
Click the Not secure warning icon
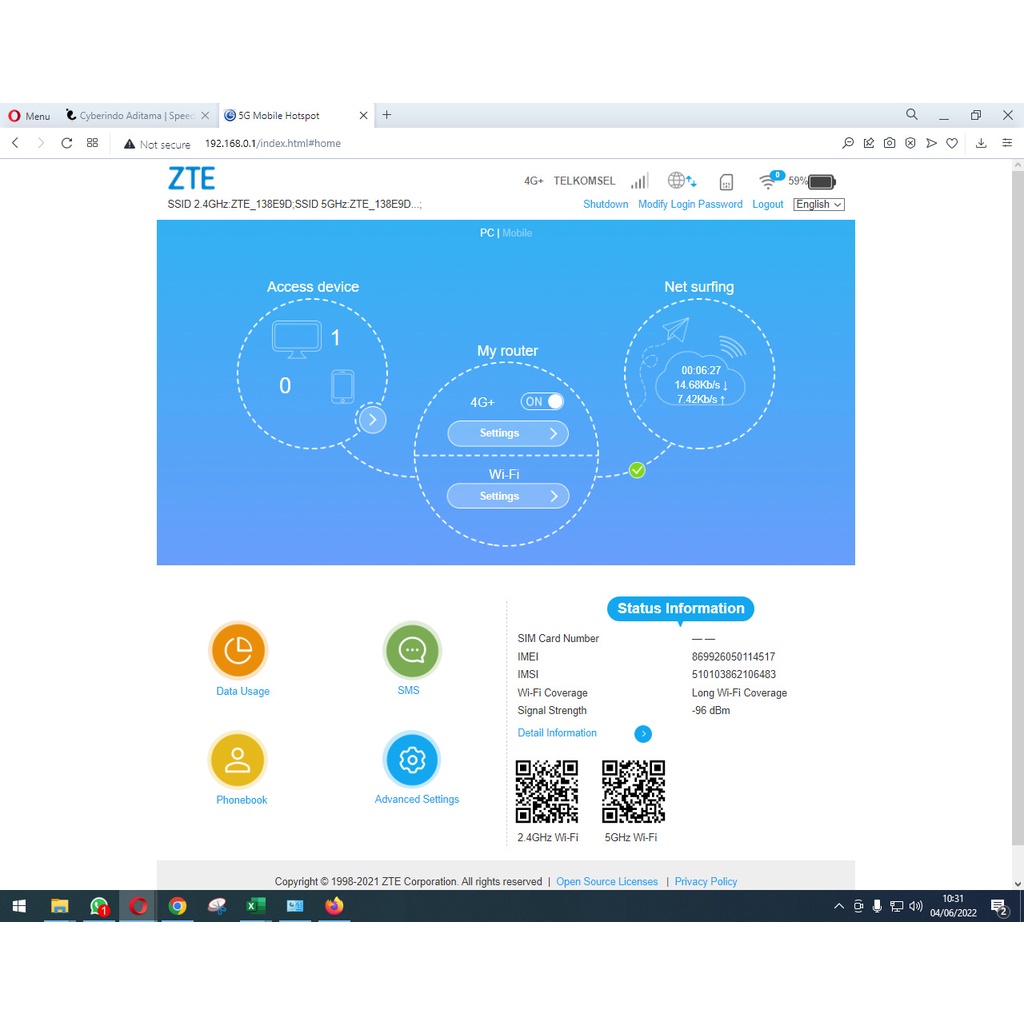[129, 144]
